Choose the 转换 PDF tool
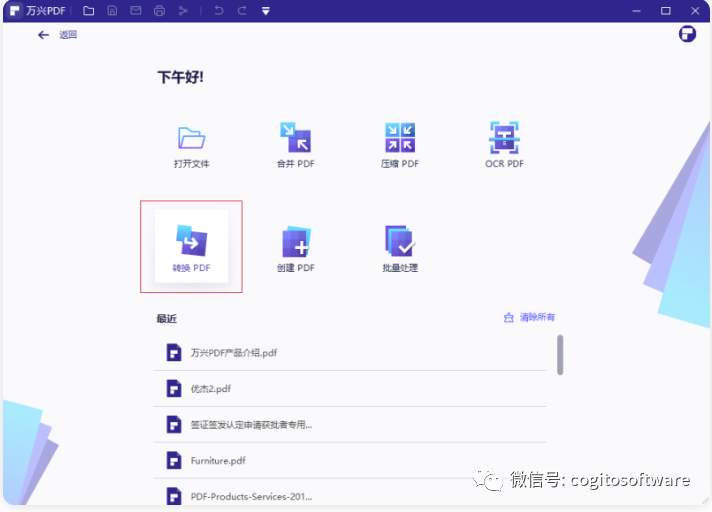Image resolution: width=712 pixels, height=512 pixels. pyautogui.click(x=191, y=246)
